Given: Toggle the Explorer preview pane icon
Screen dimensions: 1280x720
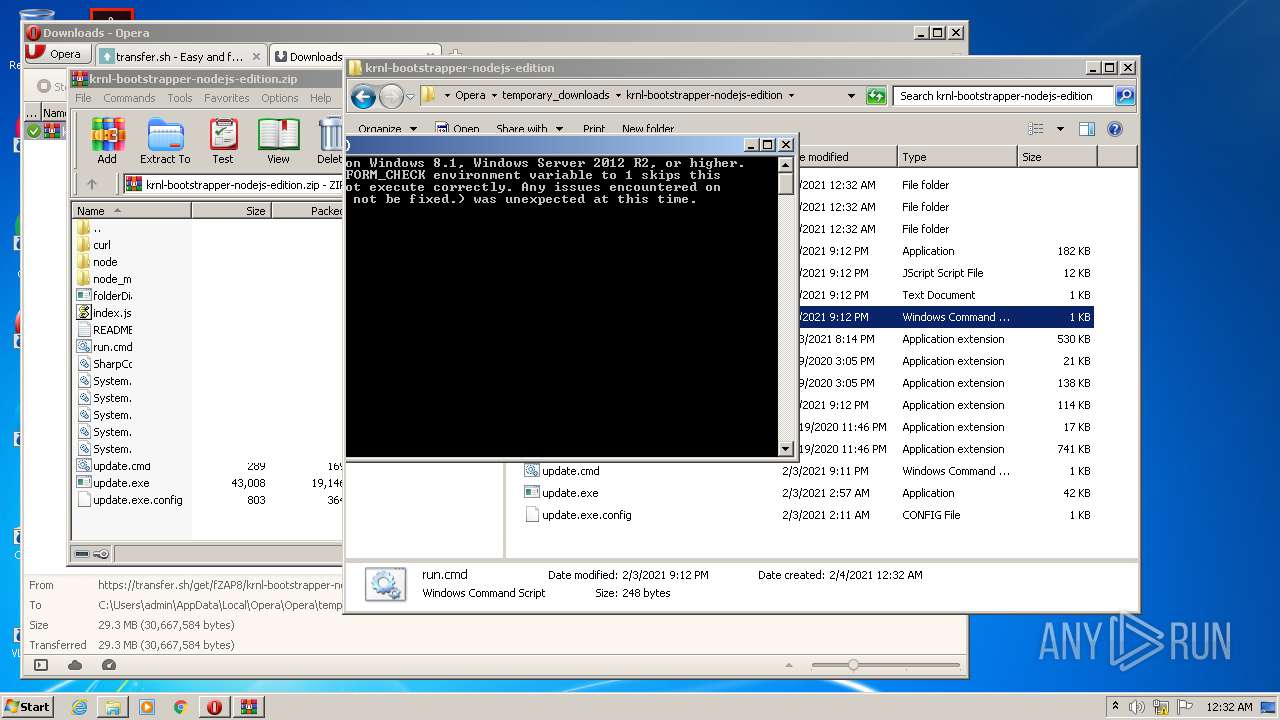Looking at the screenshot, I should click(1087, 129).
